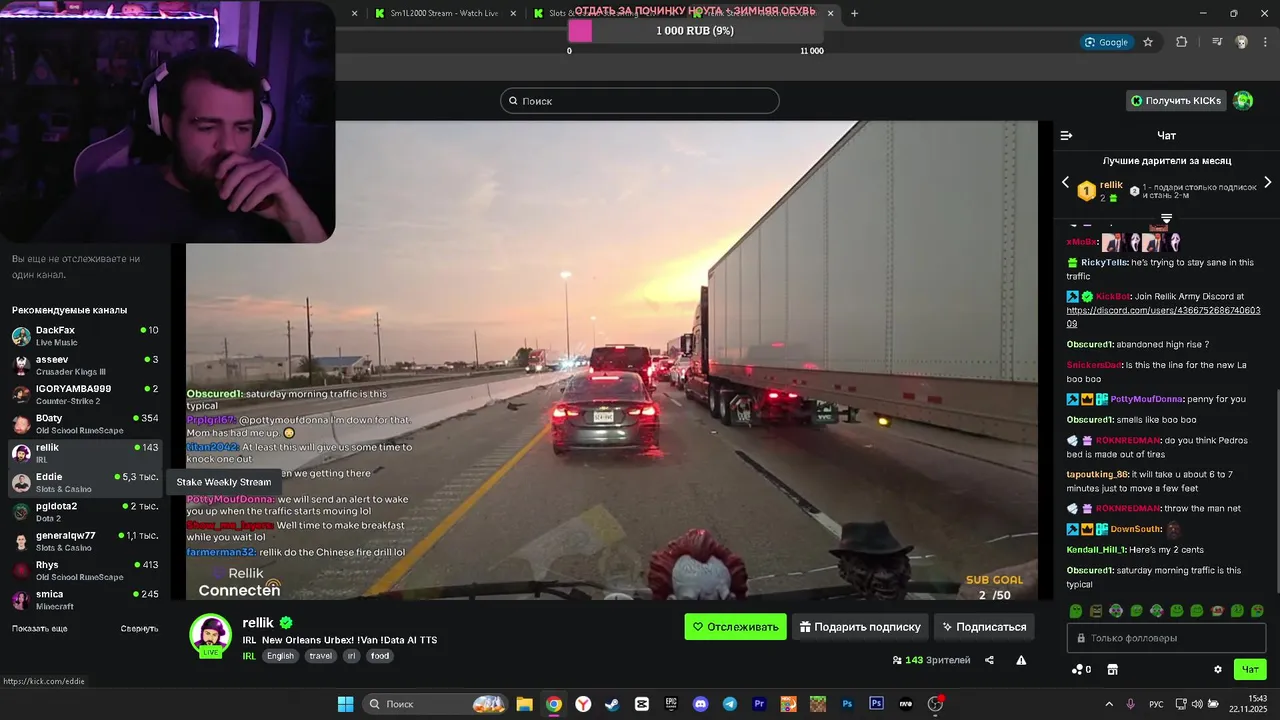Open Adobe Premiere Pro from taskbar

(759, 704)
